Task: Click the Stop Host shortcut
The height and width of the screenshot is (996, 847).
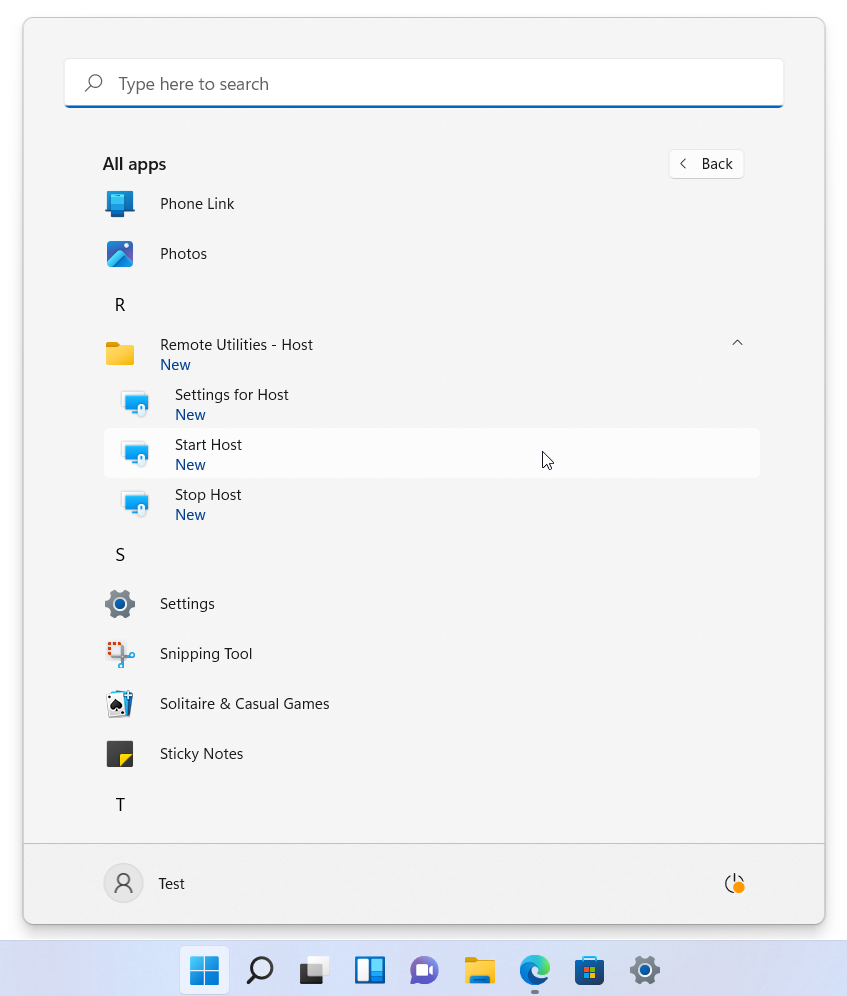Action: point(208,495)
